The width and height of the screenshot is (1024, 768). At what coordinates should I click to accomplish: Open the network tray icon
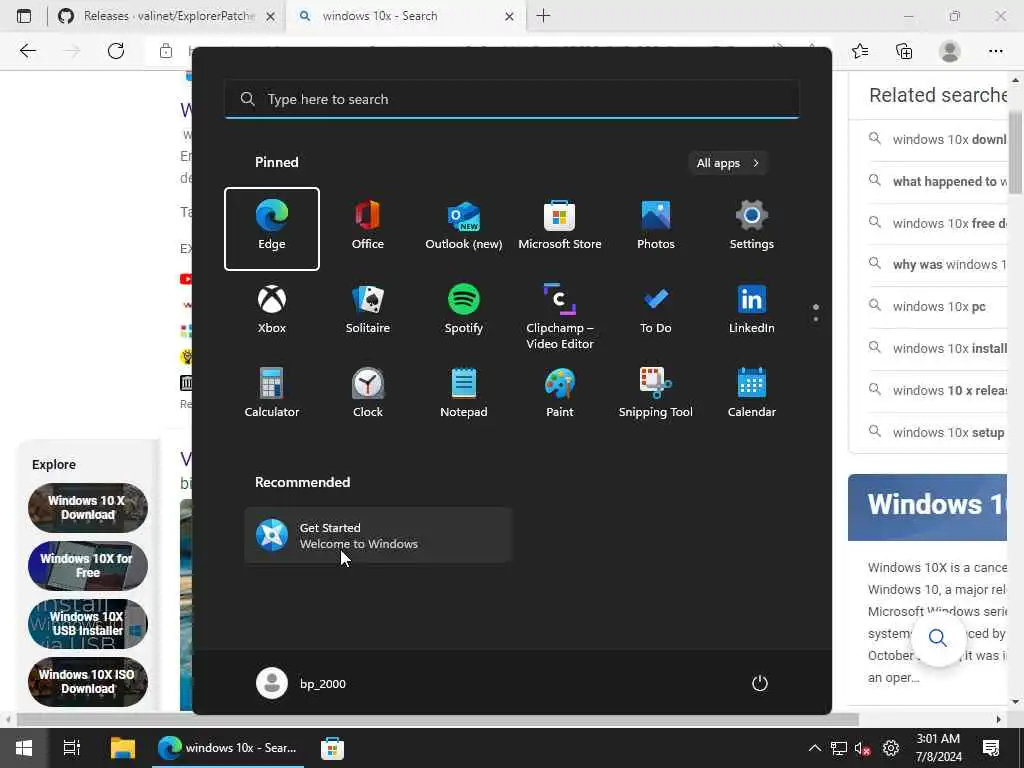click(x=839, y=748)
